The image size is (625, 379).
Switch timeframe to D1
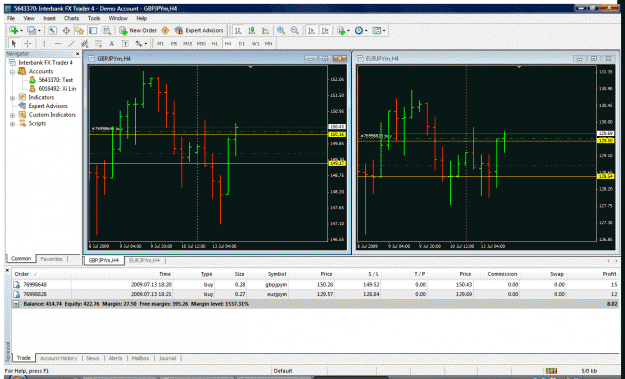coord(242,43)
